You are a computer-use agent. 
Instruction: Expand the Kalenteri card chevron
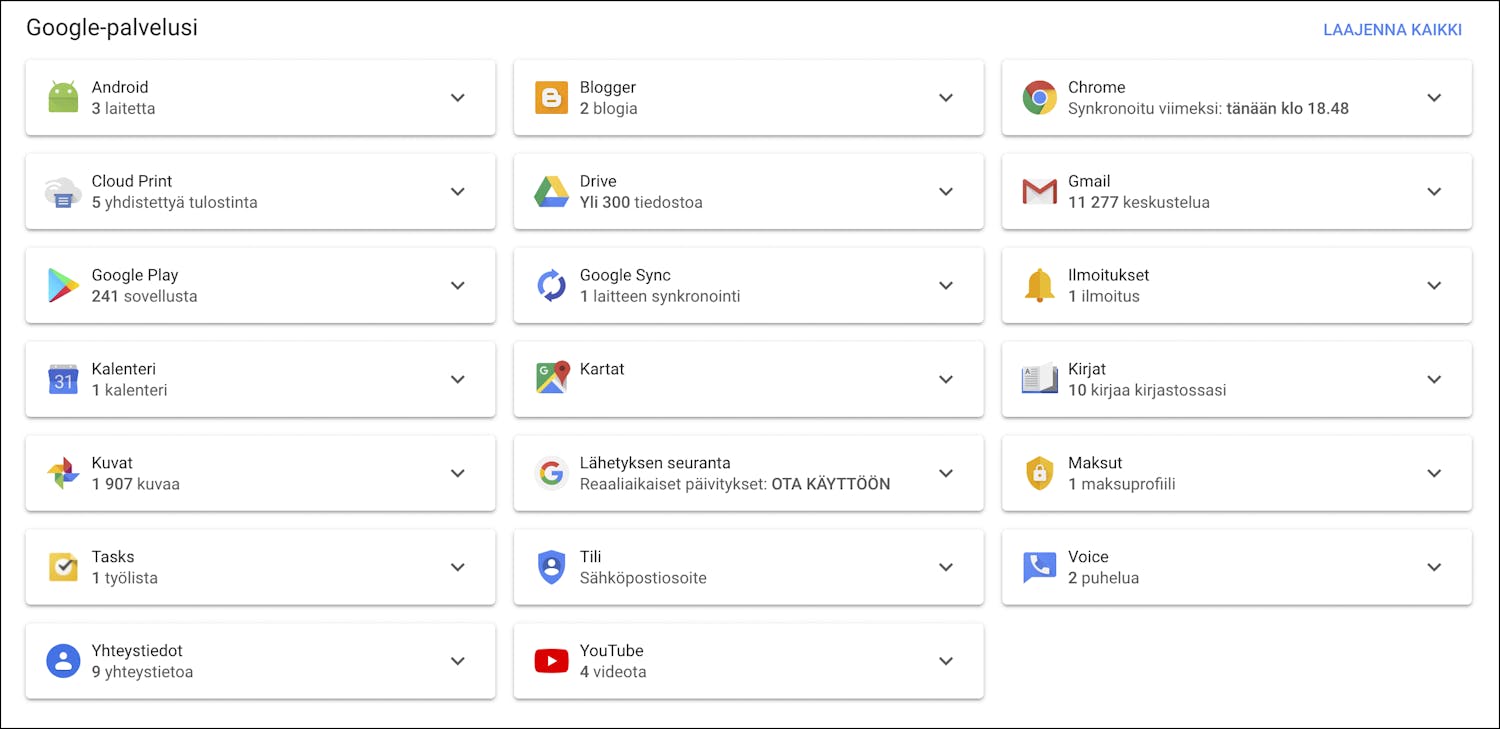coord(458,380)
